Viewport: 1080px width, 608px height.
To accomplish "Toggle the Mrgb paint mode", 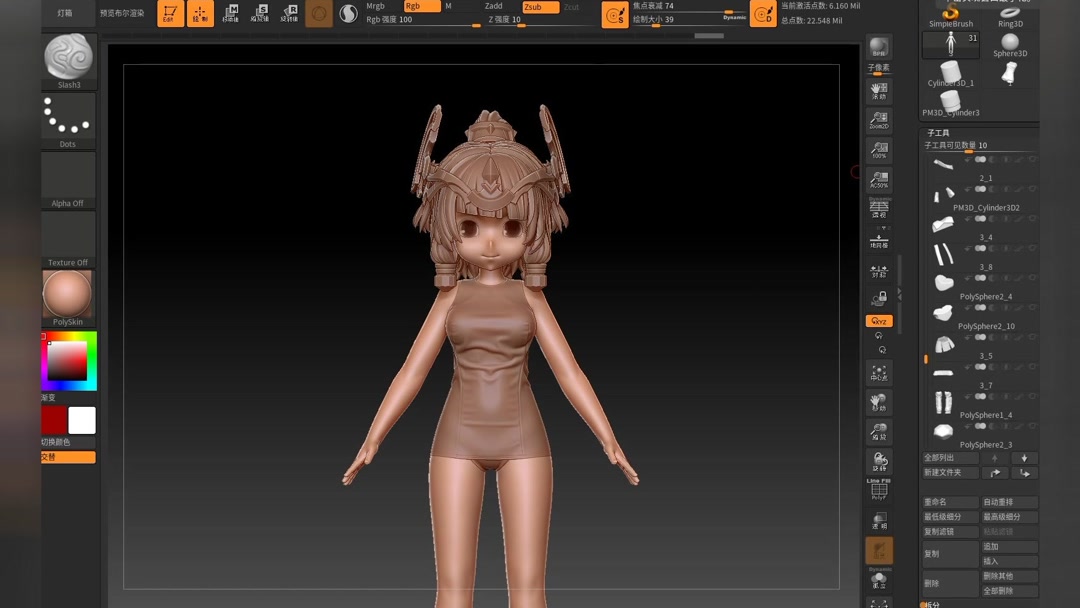I will click(x=375, y=6).
